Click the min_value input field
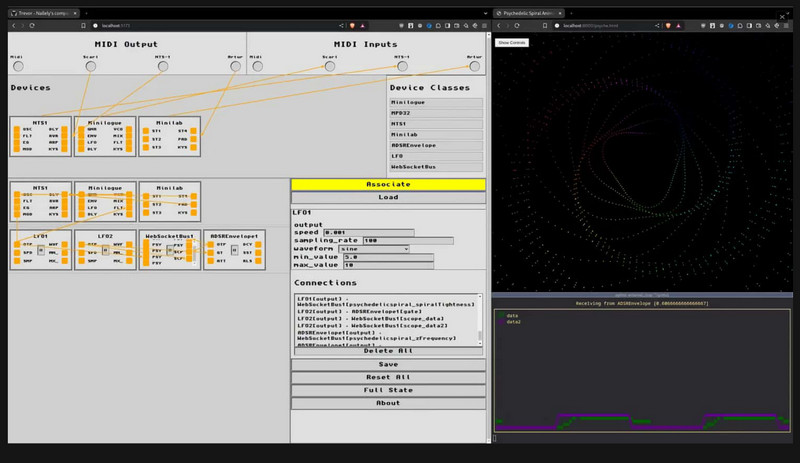 click(388, 257)
